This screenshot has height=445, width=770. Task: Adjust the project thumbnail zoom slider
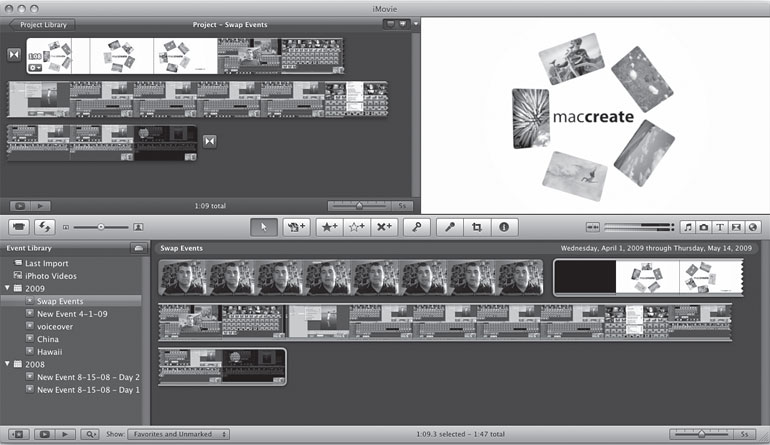pos(359,206)
